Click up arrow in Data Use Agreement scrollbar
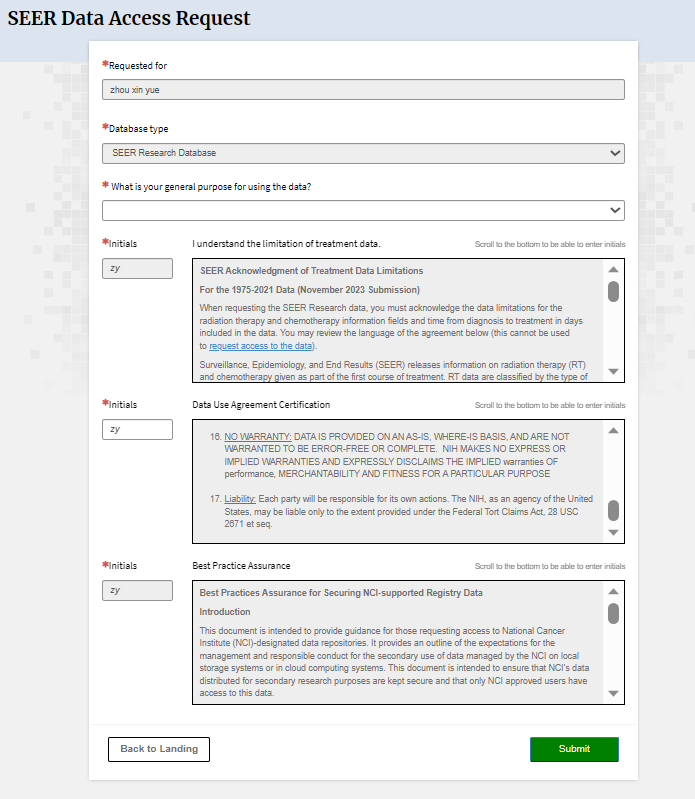695x799 pixels. point(613,431)
